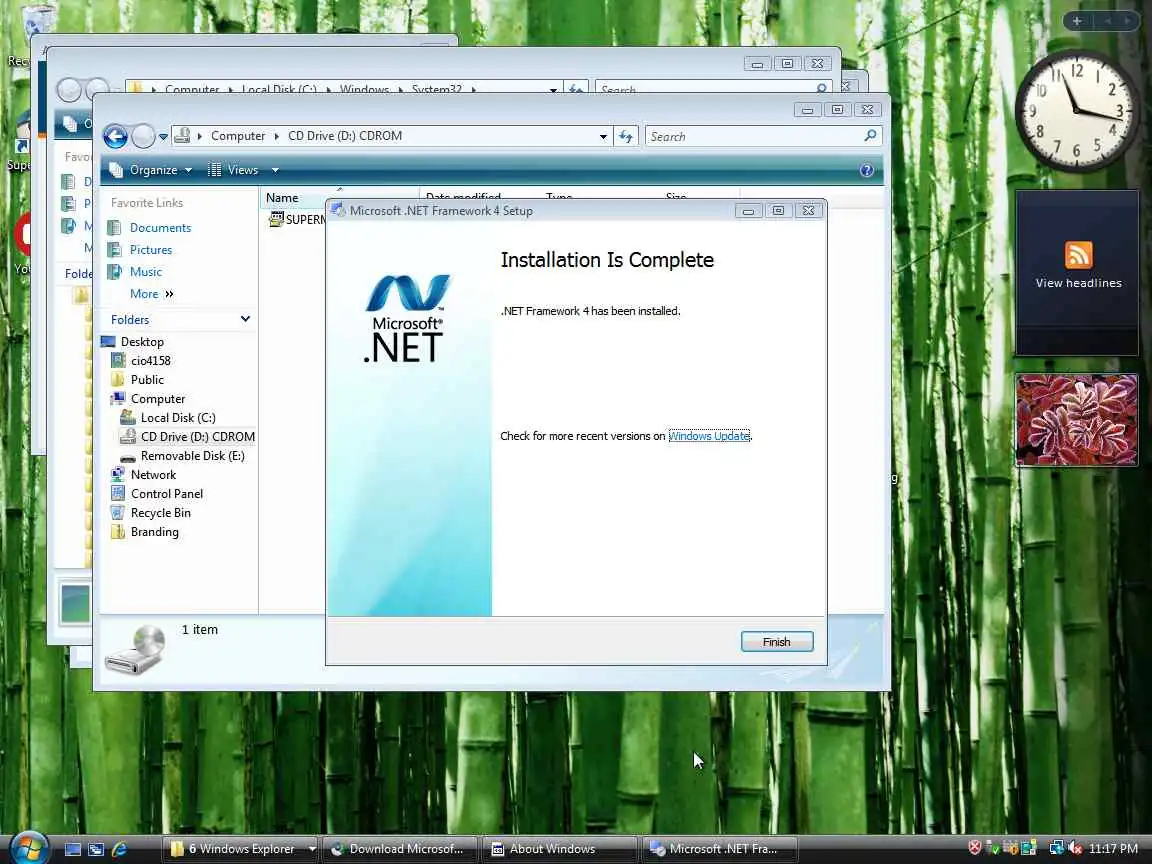Click Computer in the address breadcrumb

[x=237, y=136]
